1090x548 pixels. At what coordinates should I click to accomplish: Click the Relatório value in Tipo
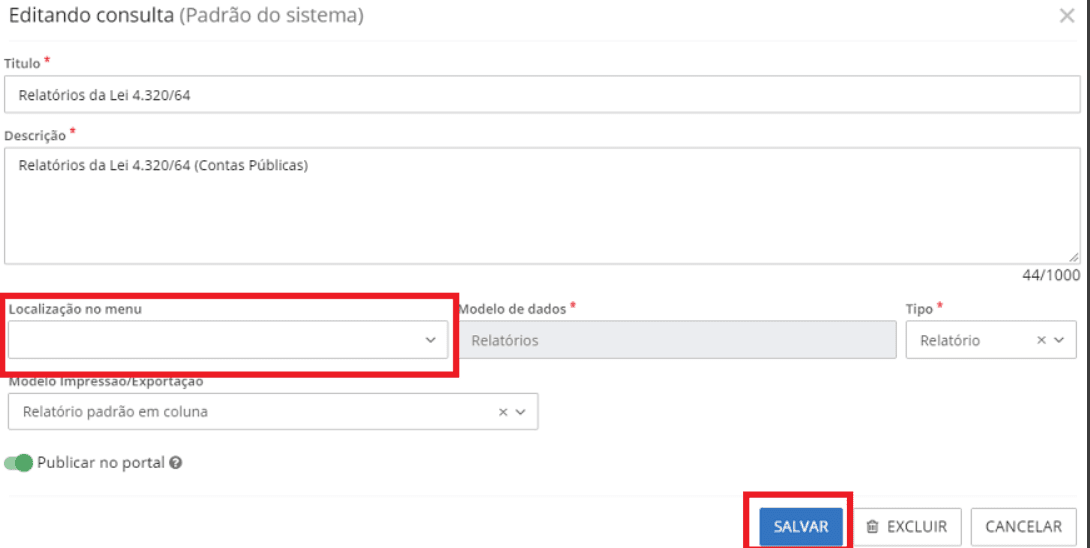(x=950, y=340)
